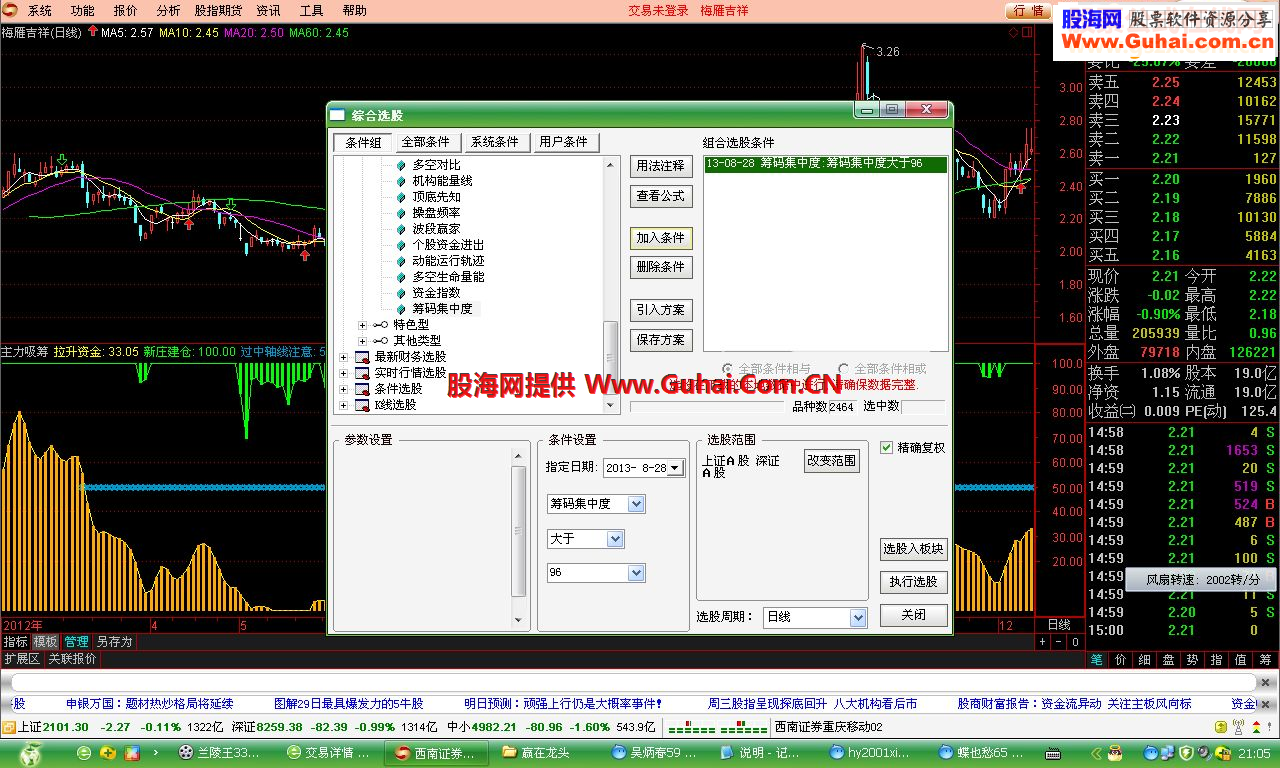Select 多空生命量能 formula icon
This screenshot has height=768, width=1280.
(x=402, y=277)
